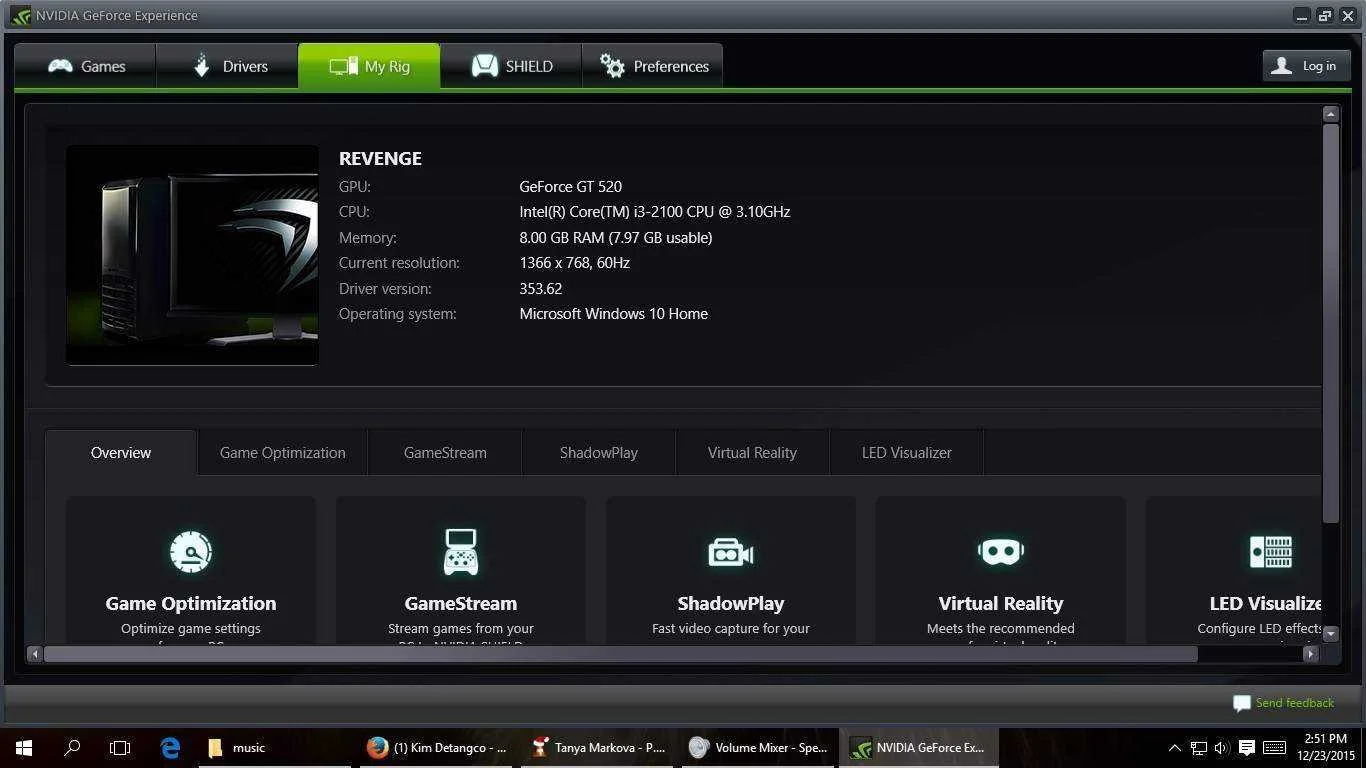Click the REVENGE computer thumbnail image

[x=192, y=255]
